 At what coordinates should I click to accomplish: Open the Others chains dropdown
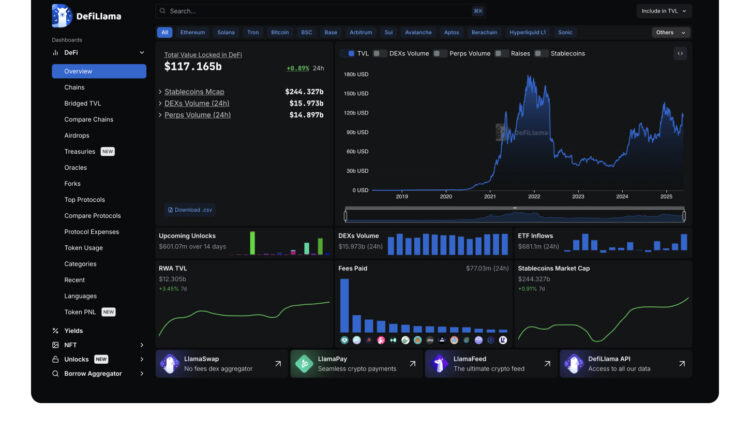670,32
